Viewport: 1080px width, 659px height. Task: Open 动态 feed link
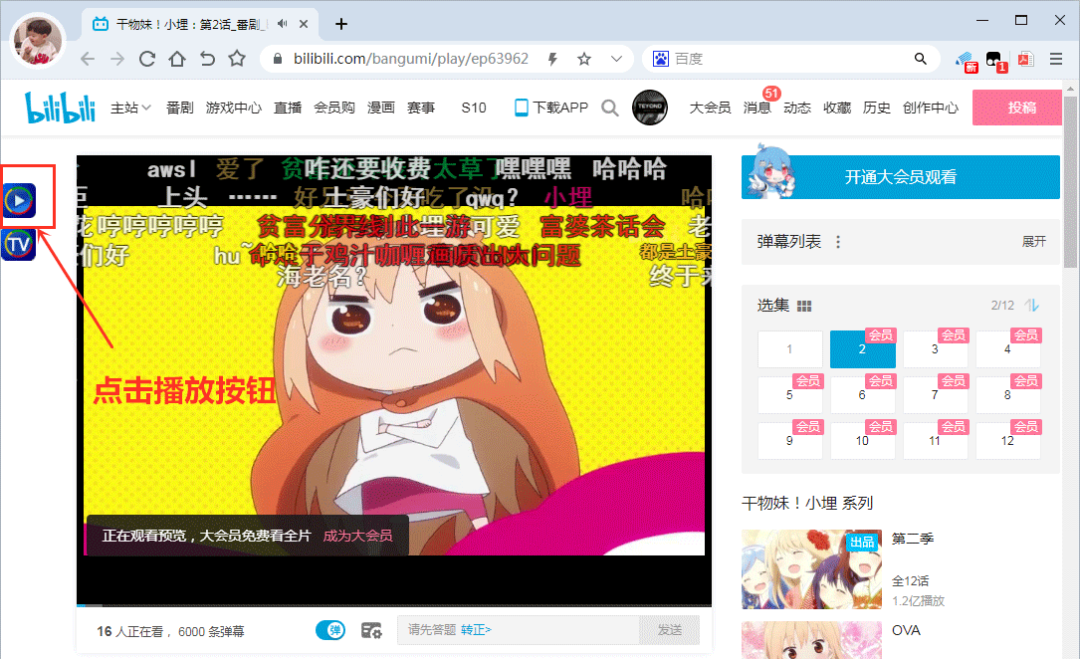pyautogui.click(x=797, y=108)
